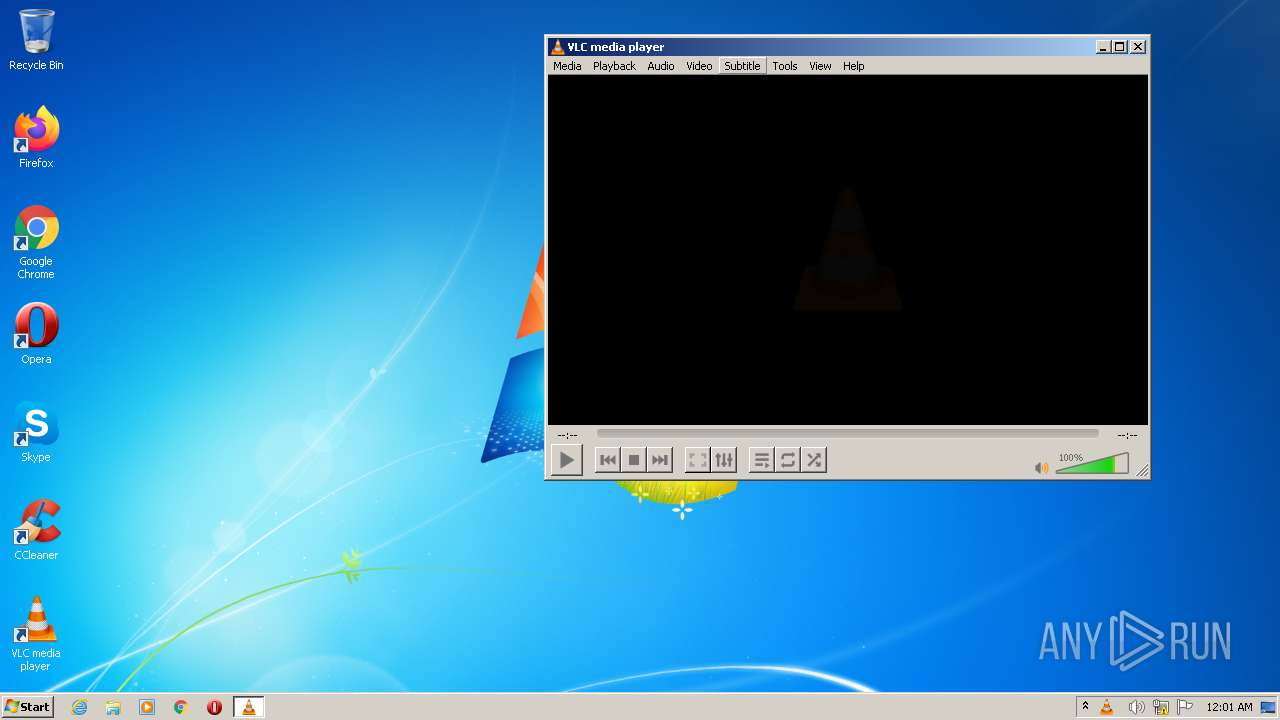Open the Audio menu

click(661, 66)
